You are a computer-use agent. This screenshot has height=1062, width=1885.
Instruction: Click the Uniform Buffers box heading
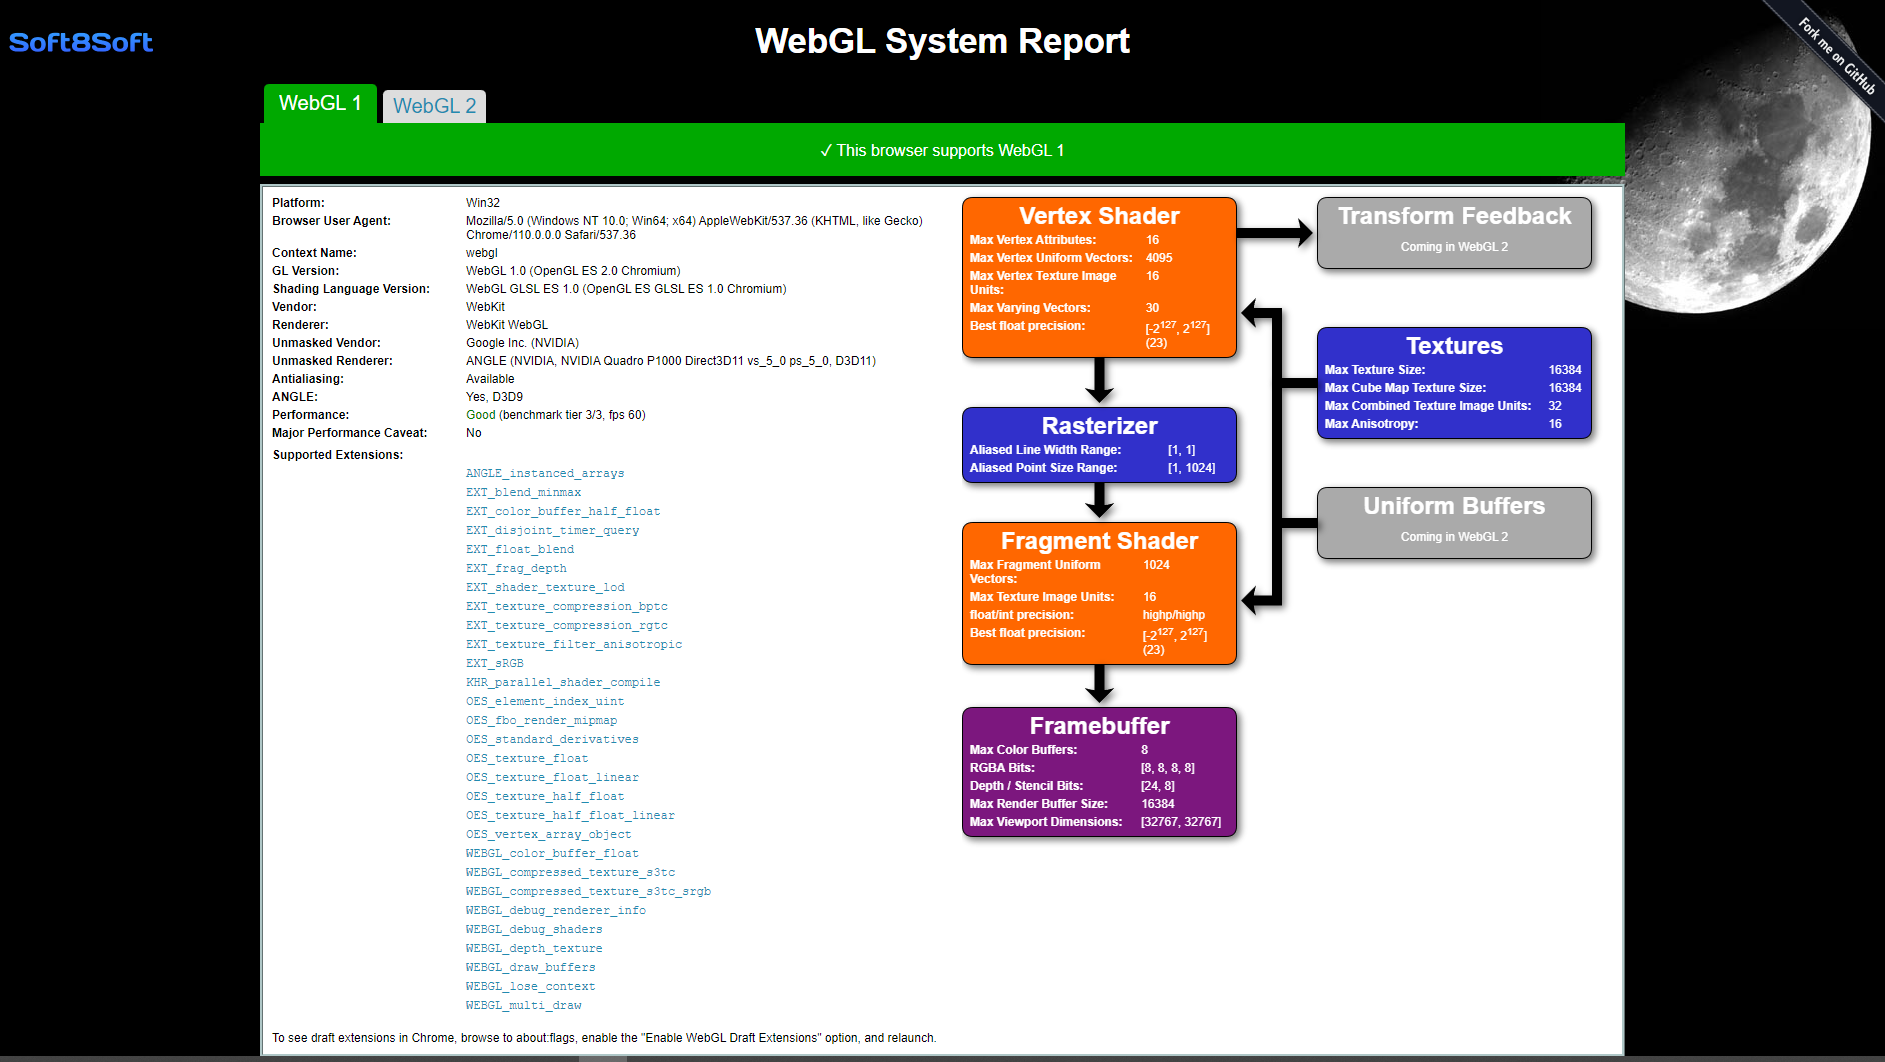(1454, 506)
